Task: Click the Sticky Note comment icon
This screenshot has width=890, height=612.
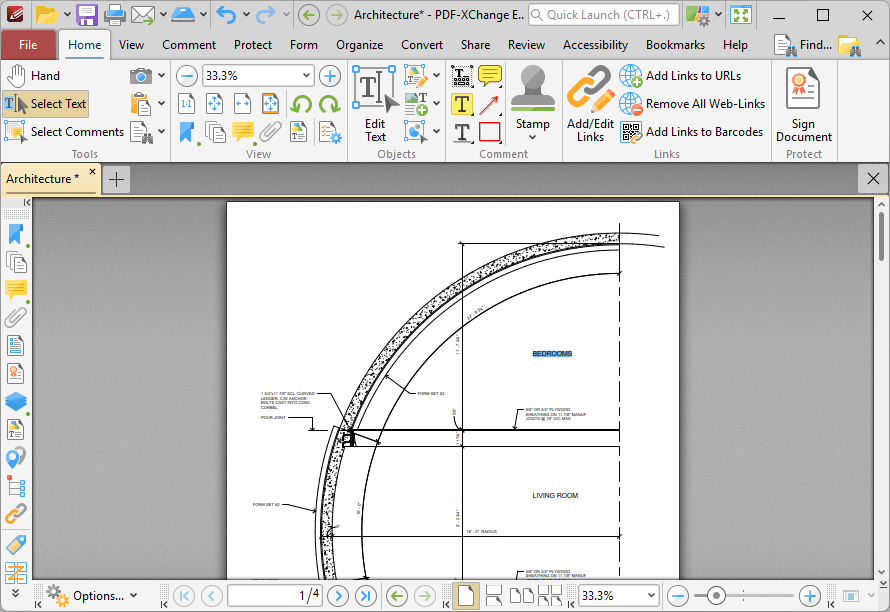Action: (489, 76)
